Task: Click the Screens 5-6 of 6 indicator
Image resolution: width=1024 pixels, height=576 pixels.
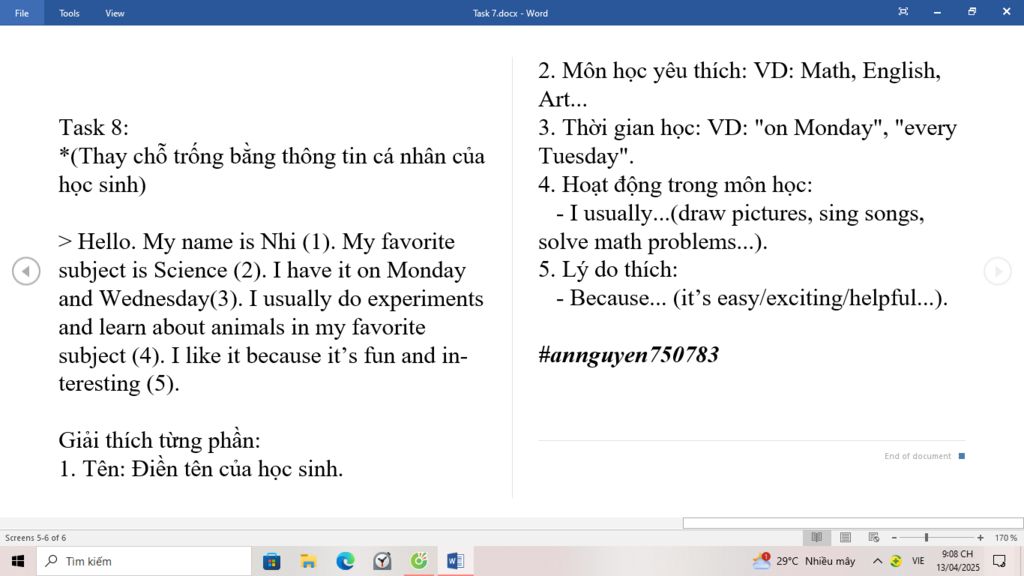Action: tap(35, 537)
